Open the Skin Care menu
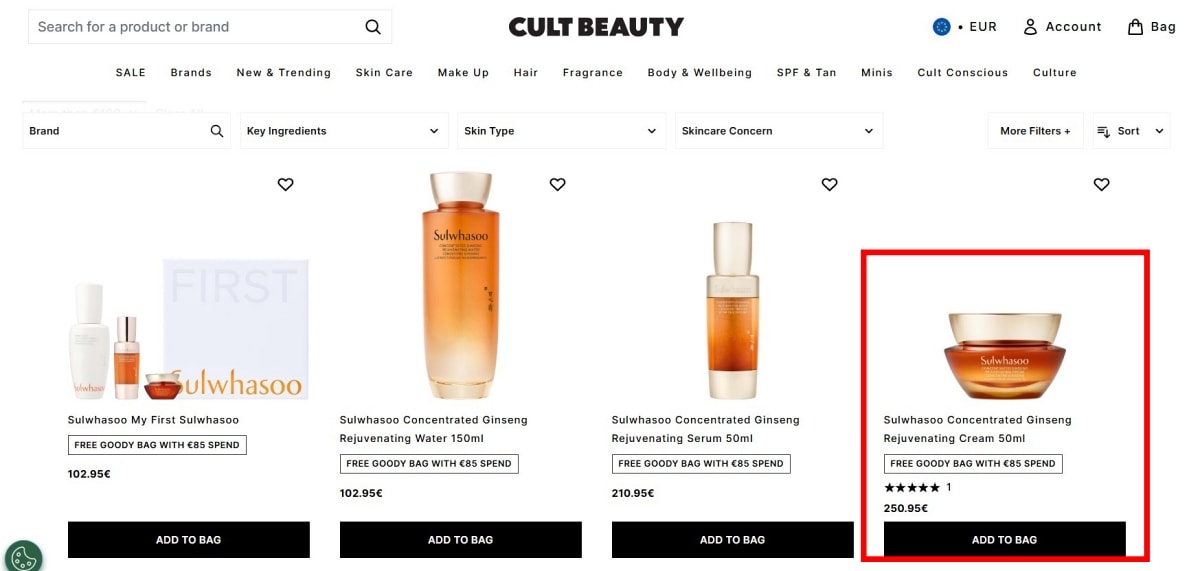Screen dimensions: 1200x571 384,73
